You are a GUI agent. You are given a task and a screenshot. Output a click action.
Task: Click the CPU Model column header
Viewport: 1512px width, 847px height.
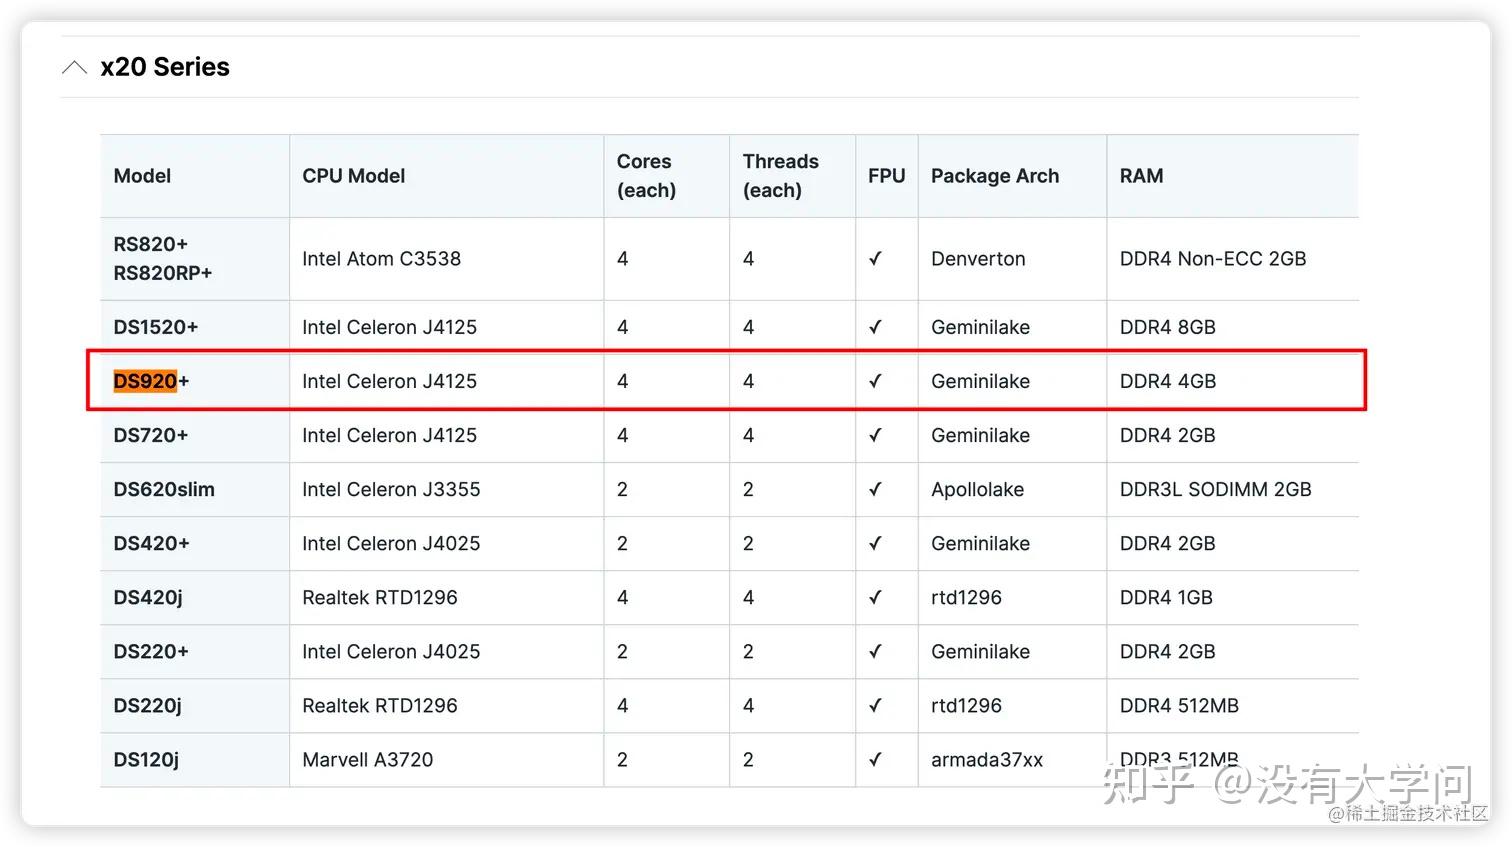click(x=353, y=176)
